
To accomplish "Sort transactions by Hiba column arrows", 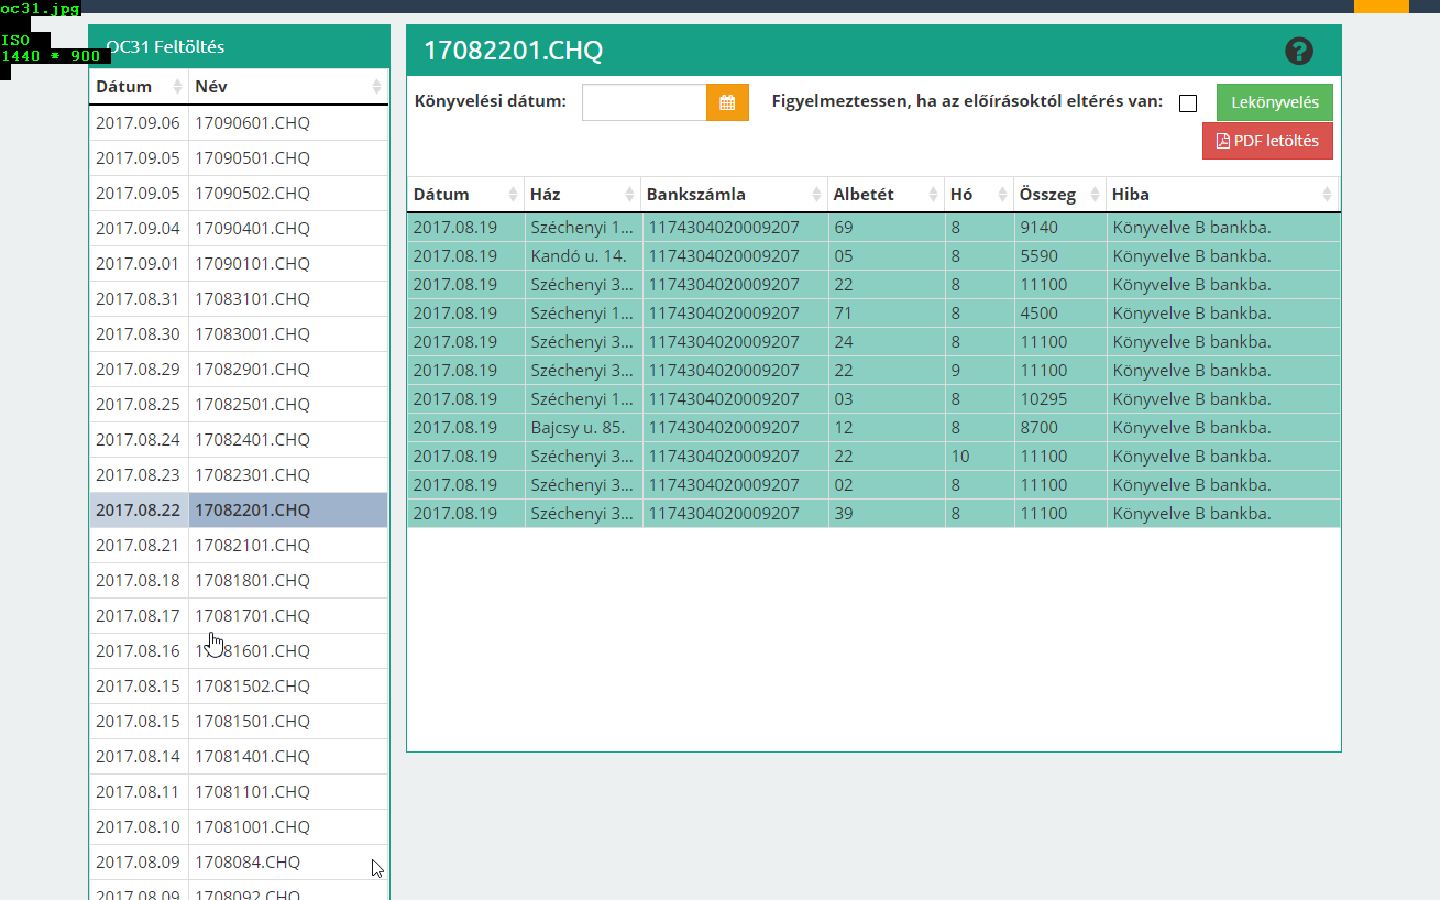I will click(1326, 195).
